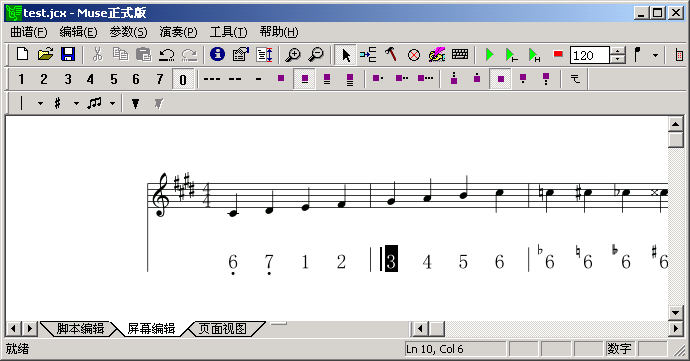Image resolution: width=690 pixels, height=361 pixels.
Task: Raise note one octave with dot above
Action: click(477, 79)
